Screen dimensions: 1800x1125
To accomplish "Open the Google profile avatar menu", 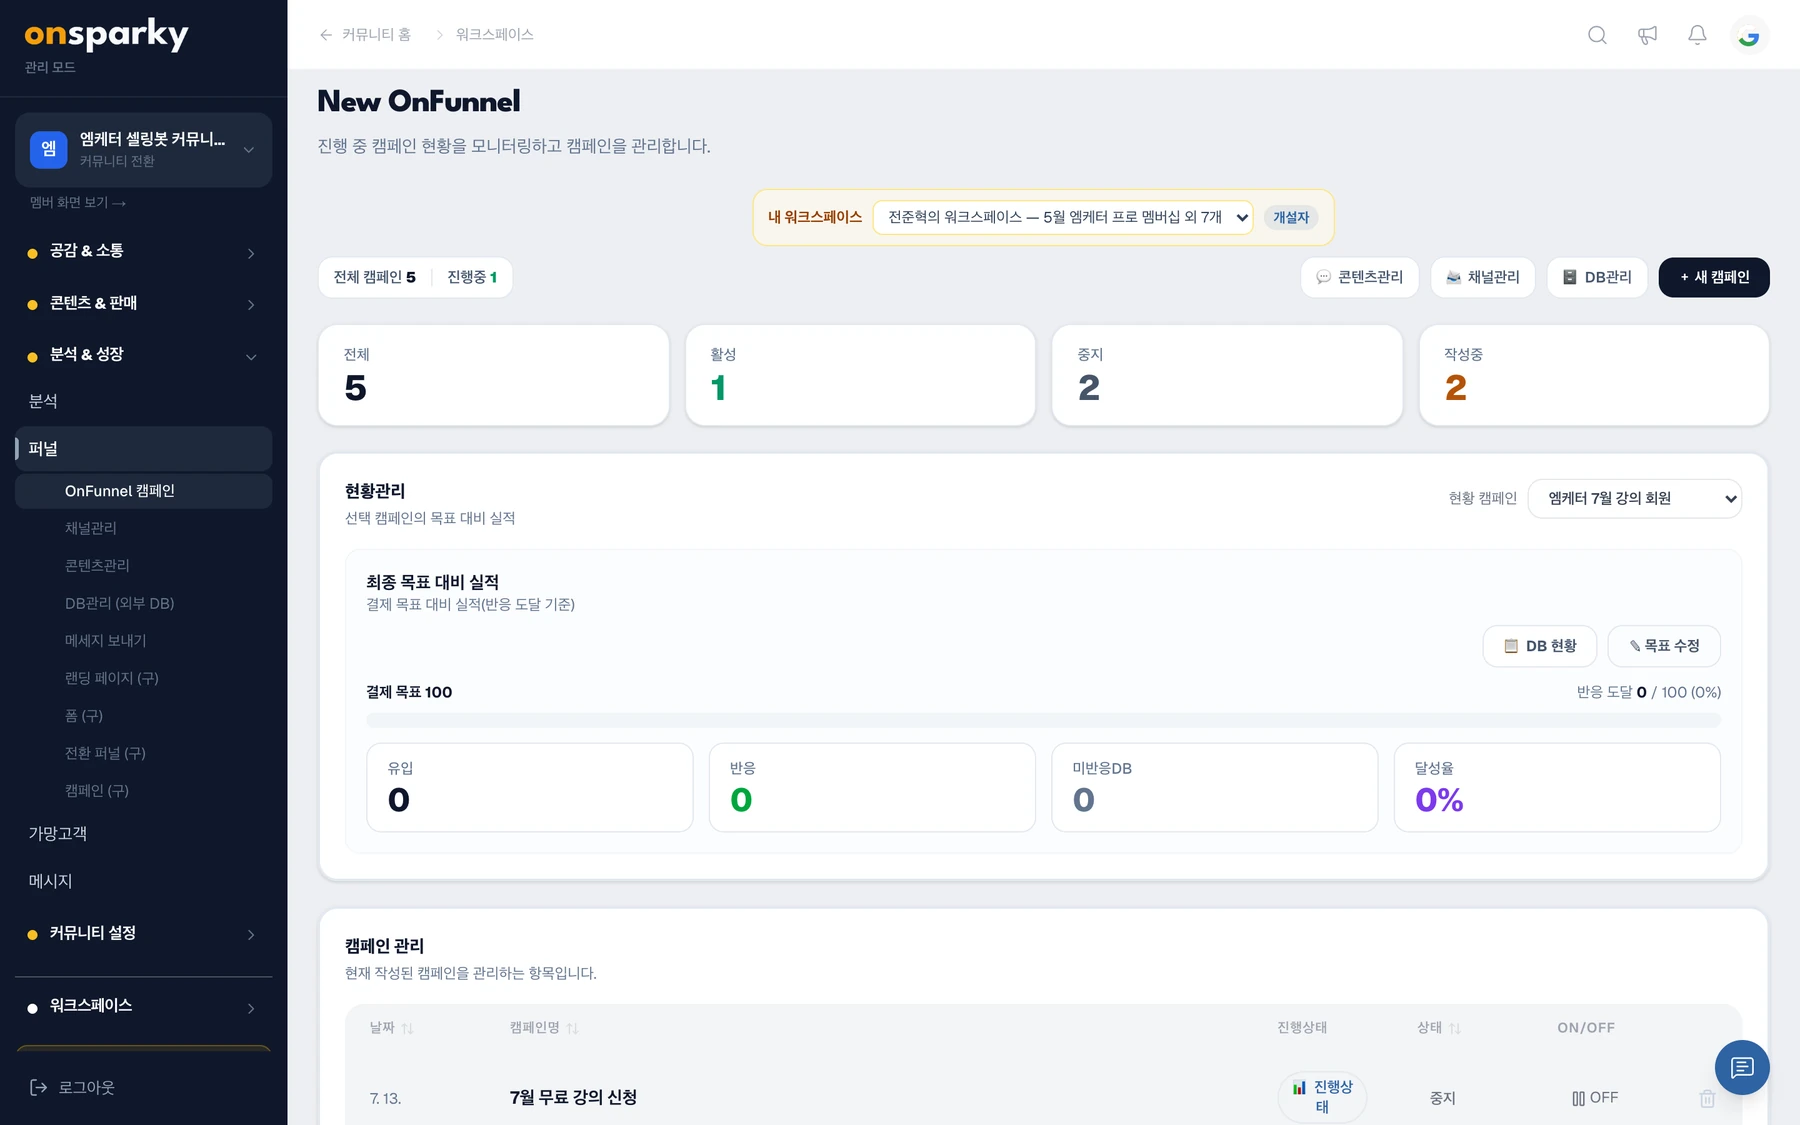I will [x=1748, y=35].
